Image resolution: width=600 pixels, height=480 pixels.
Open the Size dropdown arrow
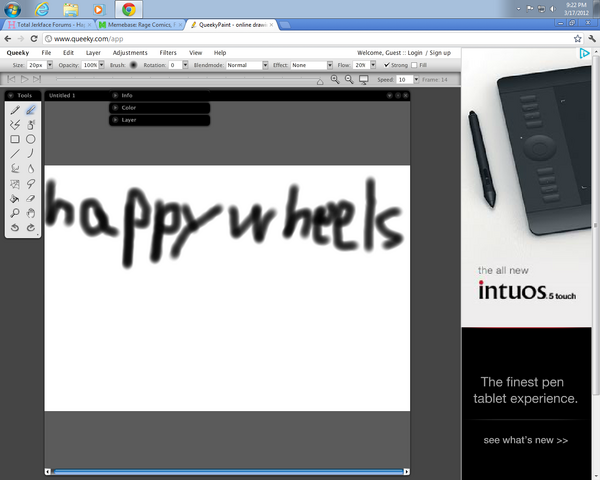pyautogui.click(x=50, y=65)
